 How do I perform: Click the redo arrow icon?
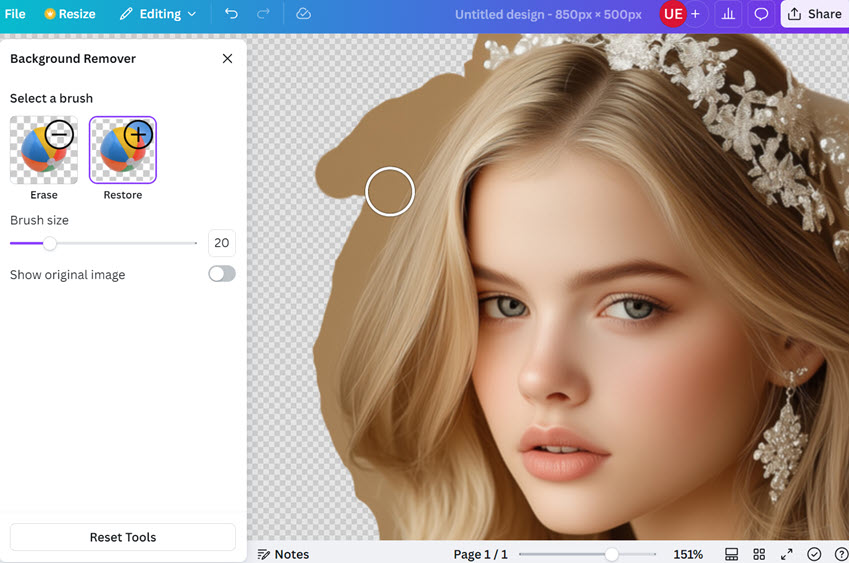[263, 14]
